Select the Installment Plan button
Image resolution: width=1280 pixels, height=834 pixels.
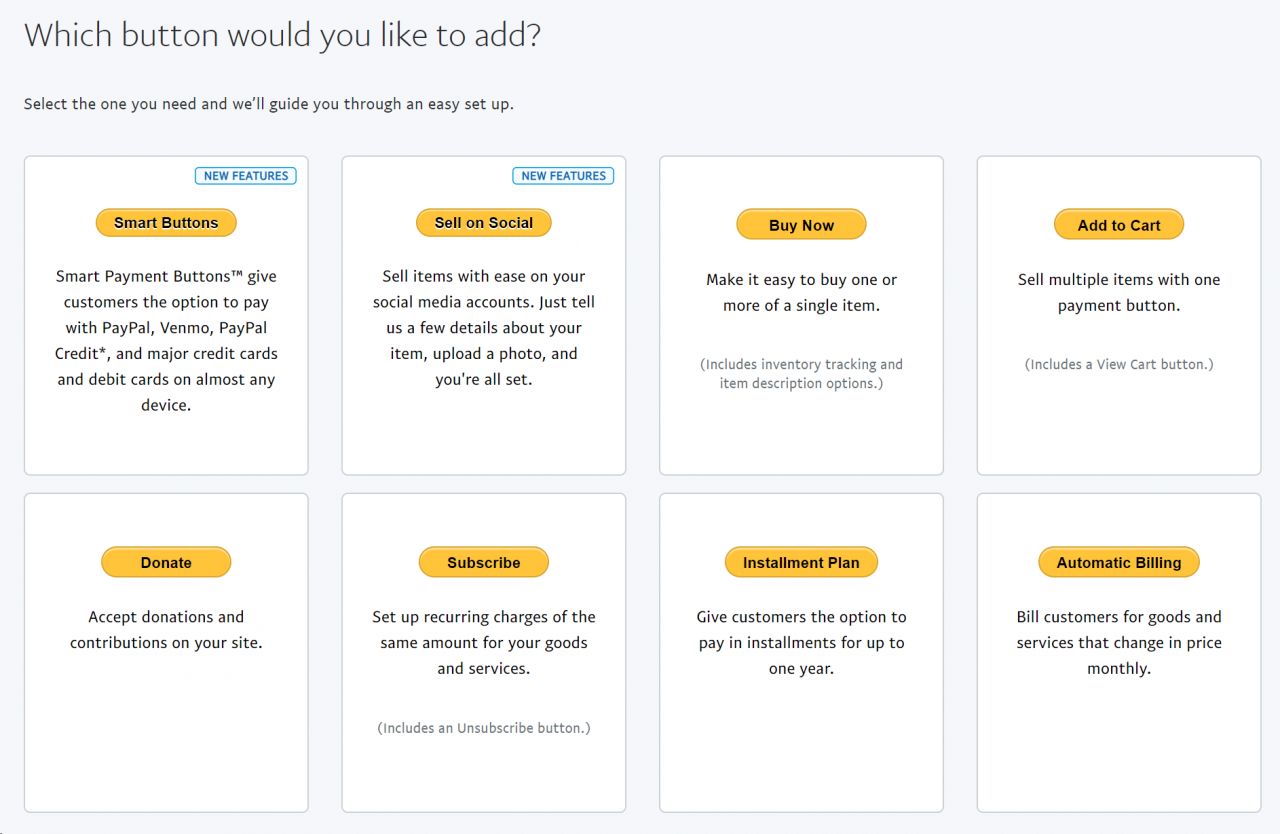801,561
